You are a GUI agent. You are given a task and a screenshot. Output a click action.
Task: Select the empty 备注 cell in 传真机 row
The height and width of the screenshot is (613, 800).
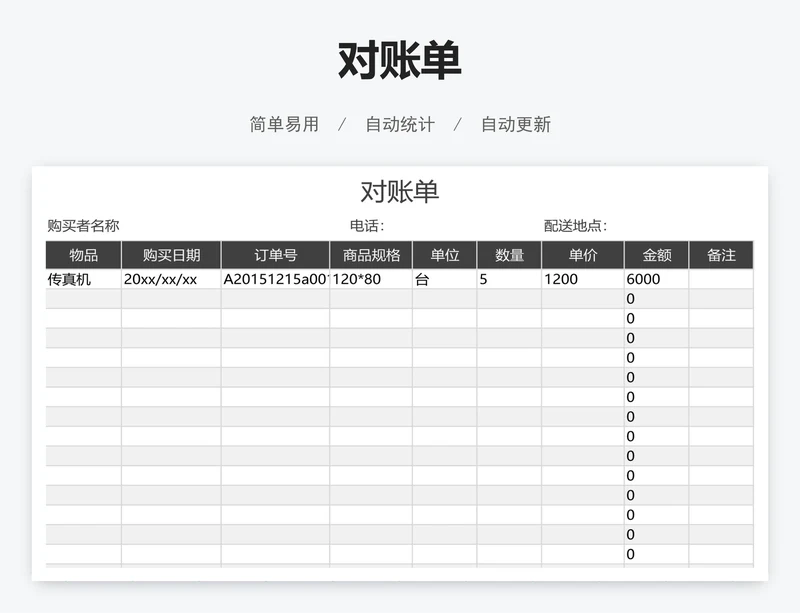point(721,279)
